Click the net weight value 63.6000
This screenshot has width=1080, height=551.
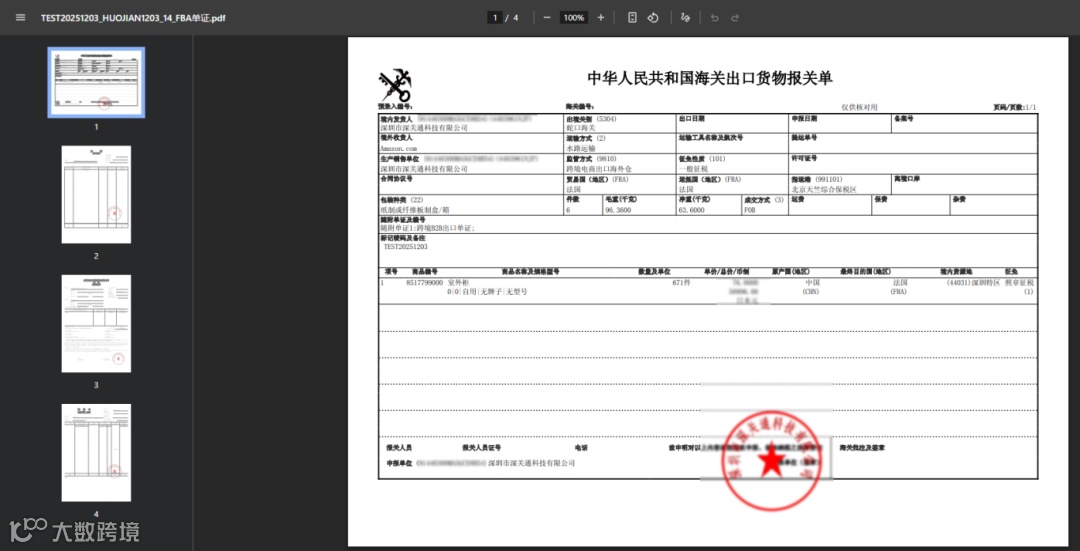(x=692, y=210)
